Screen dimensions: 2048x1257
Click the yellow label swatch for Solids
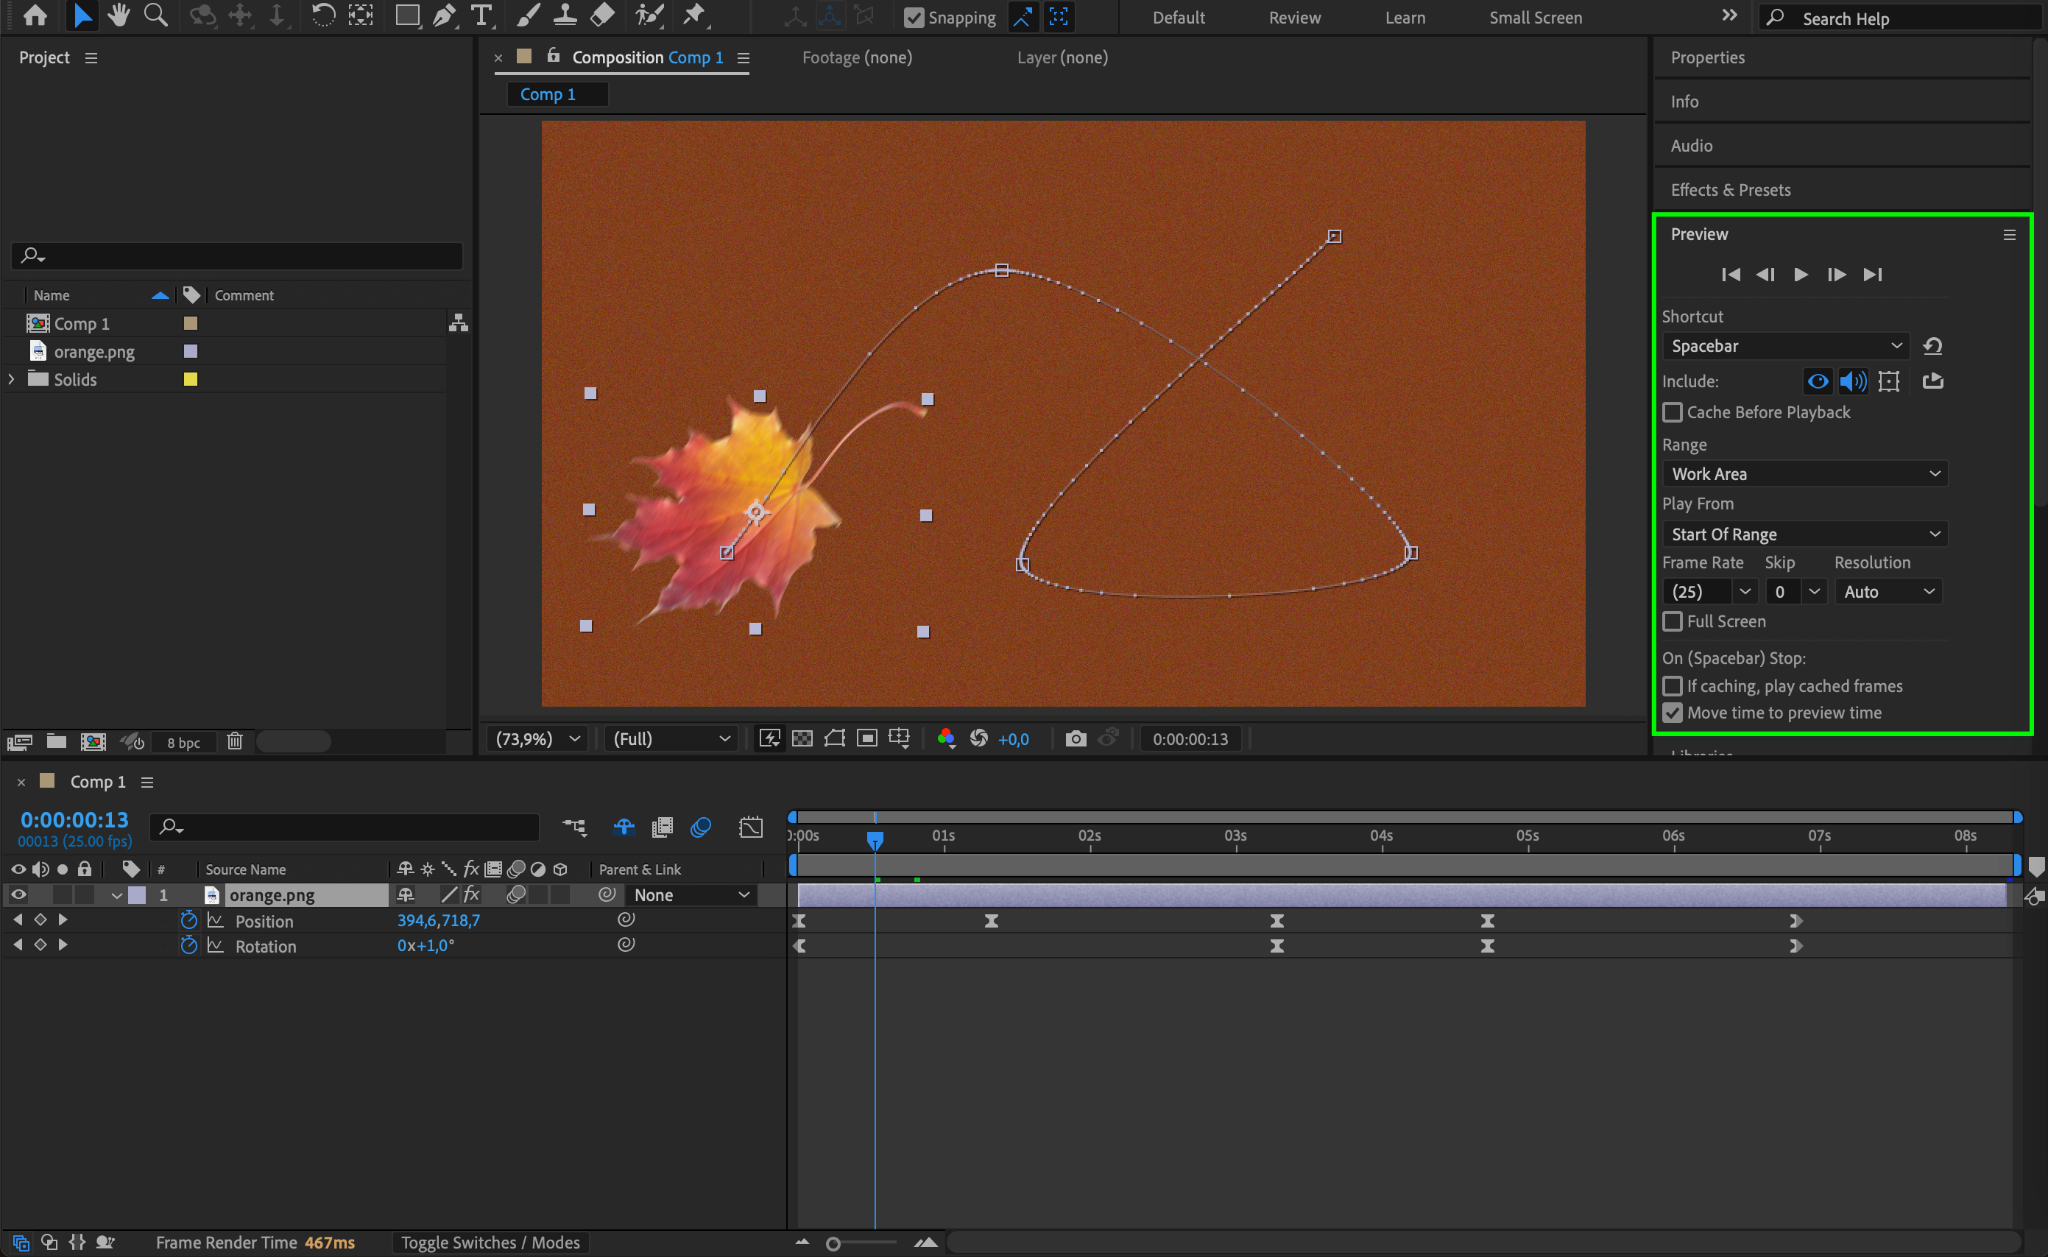pos(190,379)
